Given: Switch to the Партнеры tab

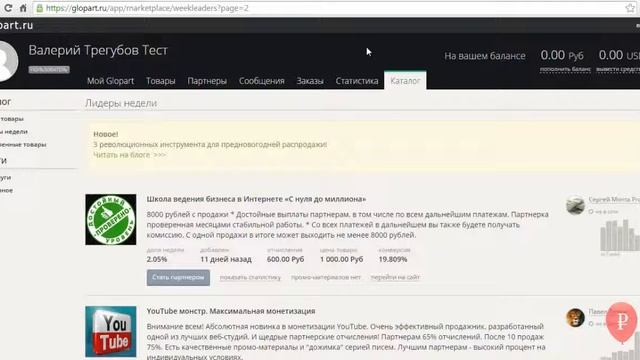Looking at the screenshot, I should tap(207, 81).
